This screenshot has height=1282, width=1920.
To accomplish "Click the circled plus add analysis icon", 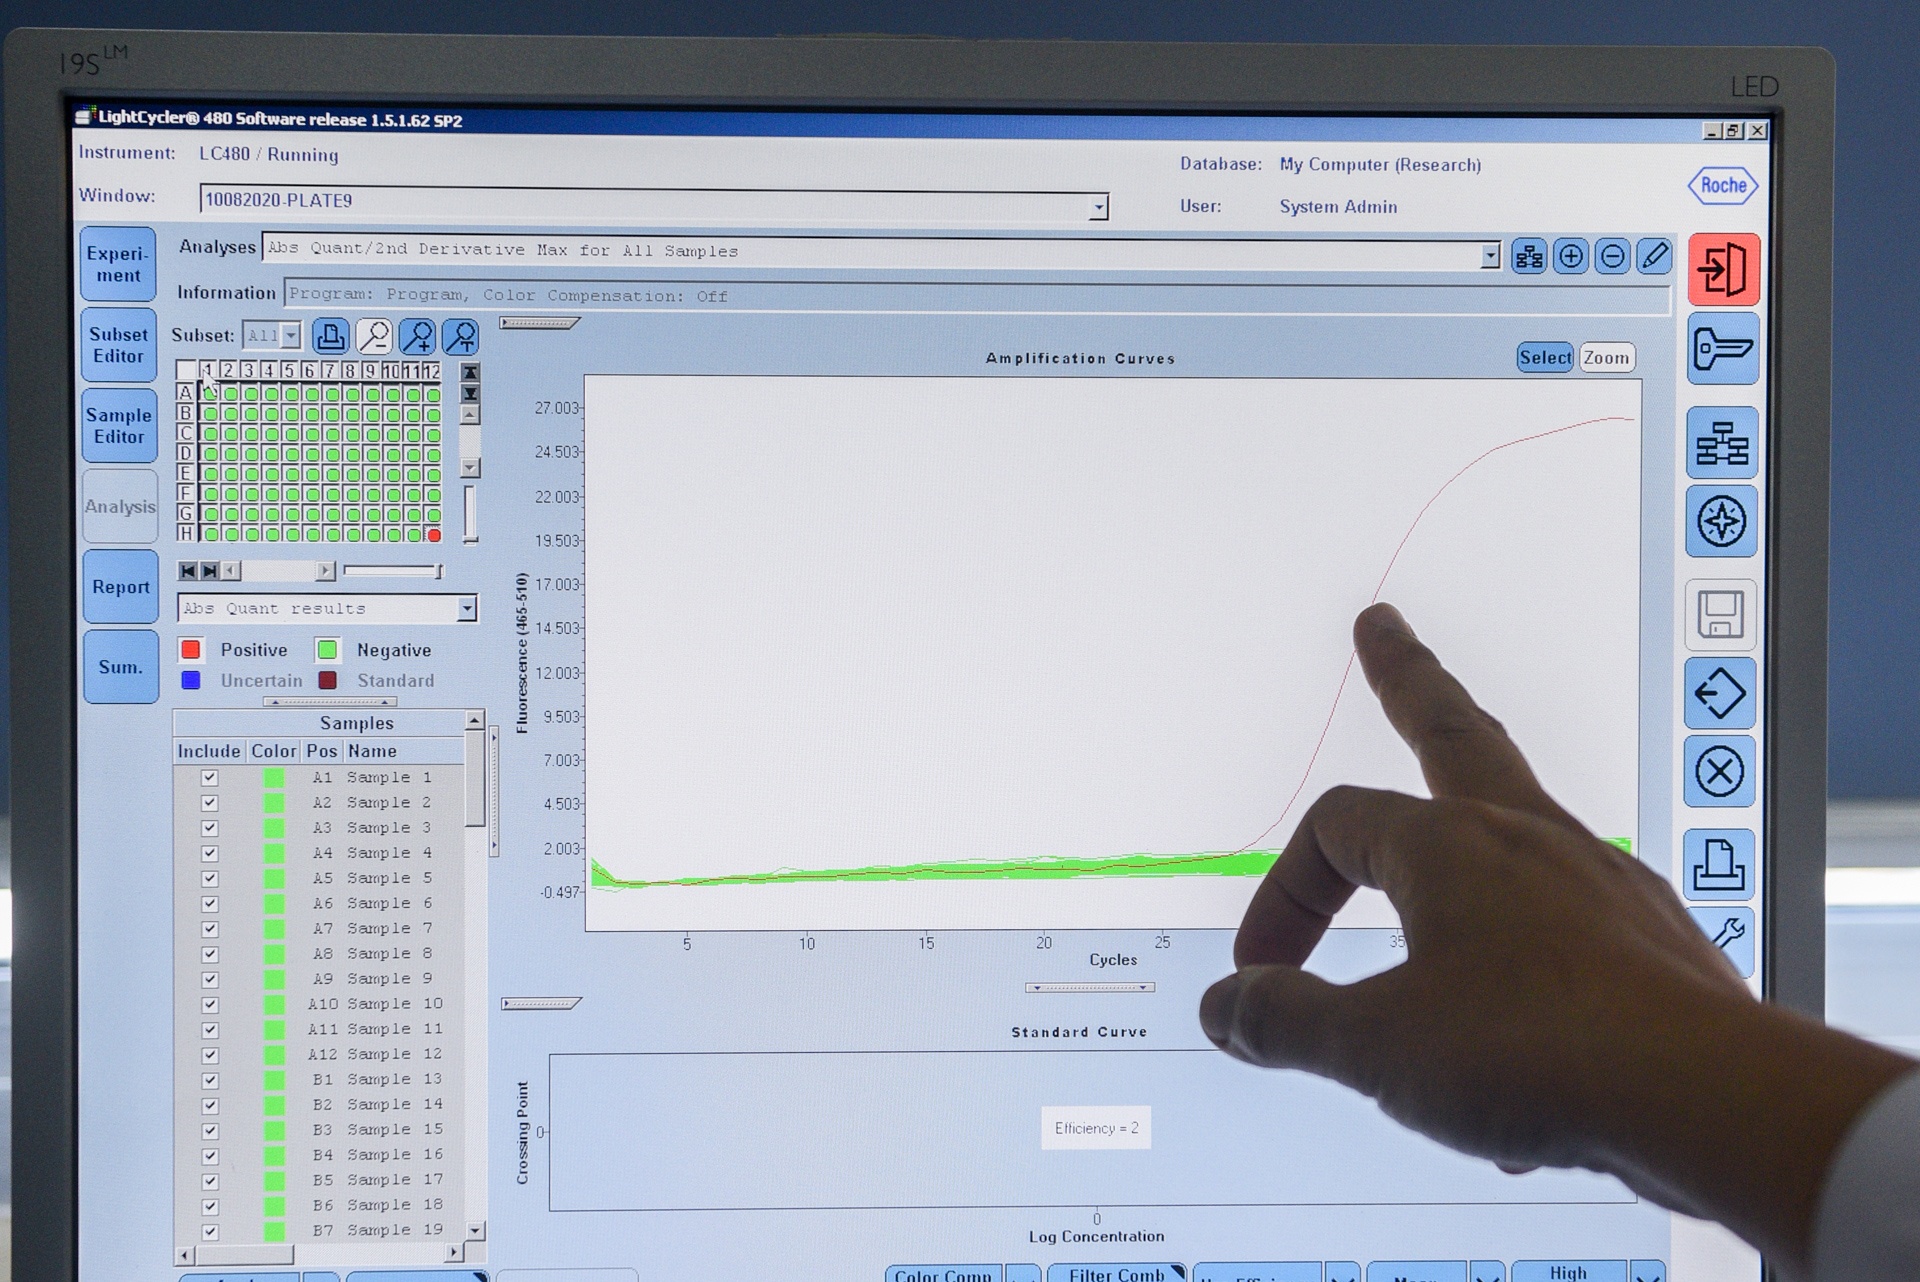I will point(1570,256).
